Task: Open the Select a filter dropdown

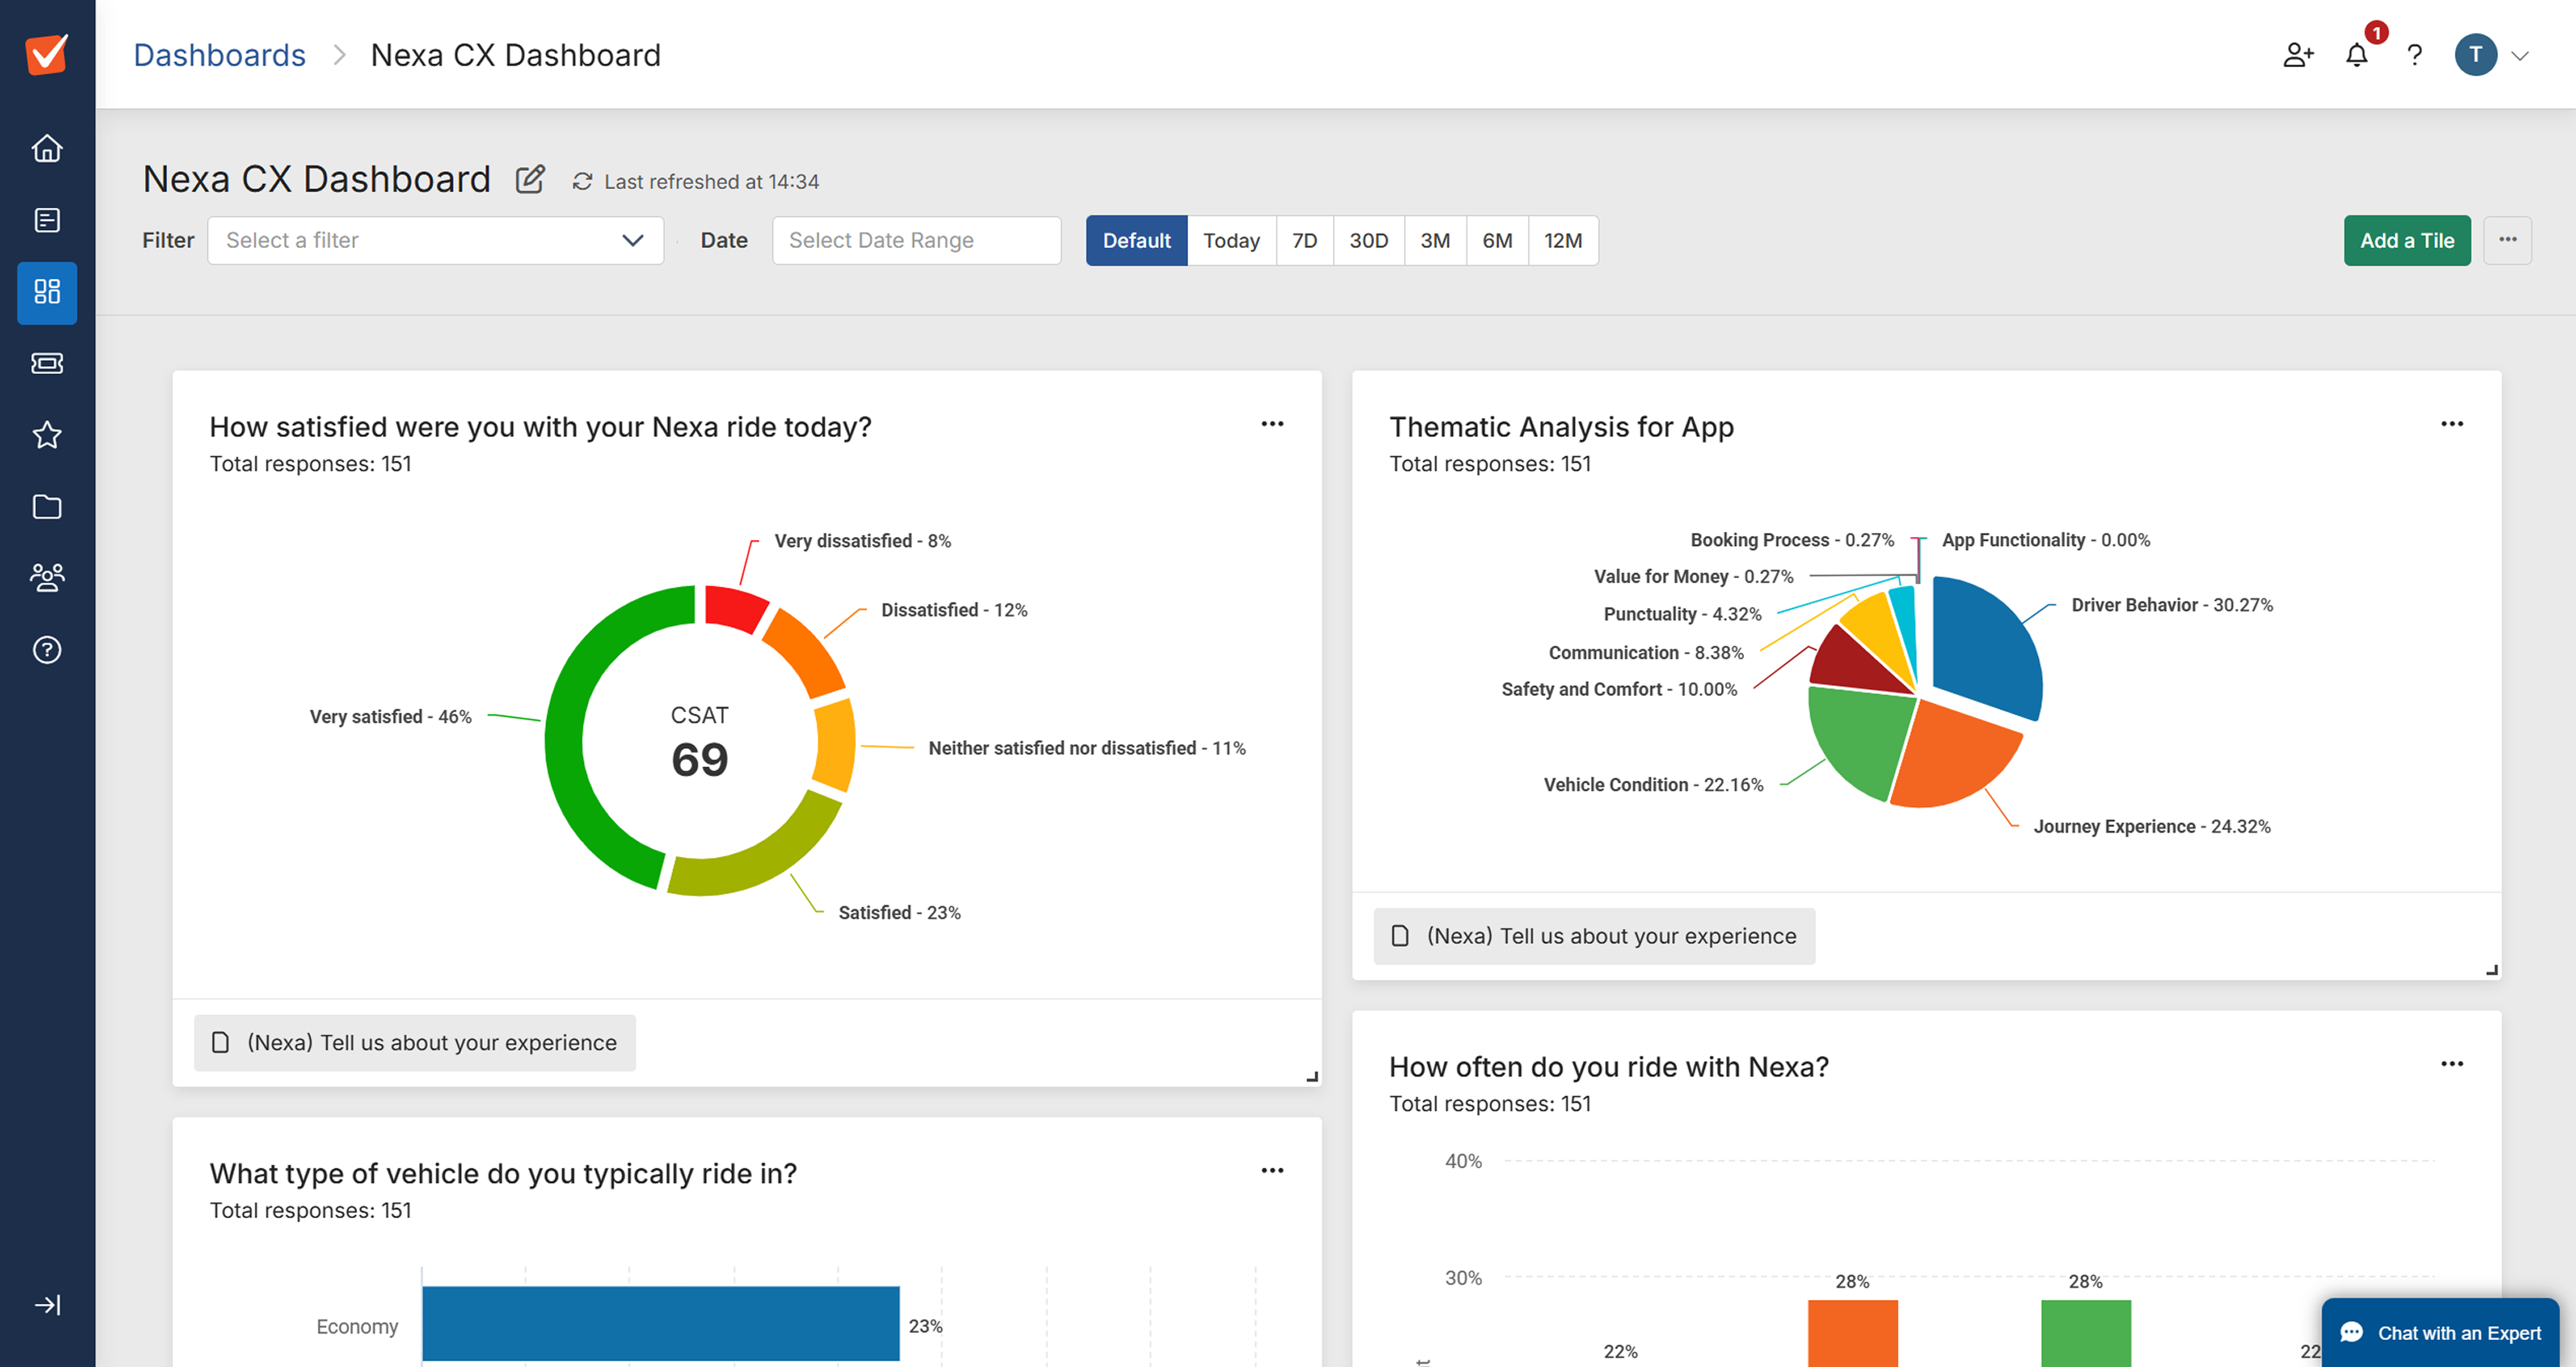Action: click(x=435, y=241)
